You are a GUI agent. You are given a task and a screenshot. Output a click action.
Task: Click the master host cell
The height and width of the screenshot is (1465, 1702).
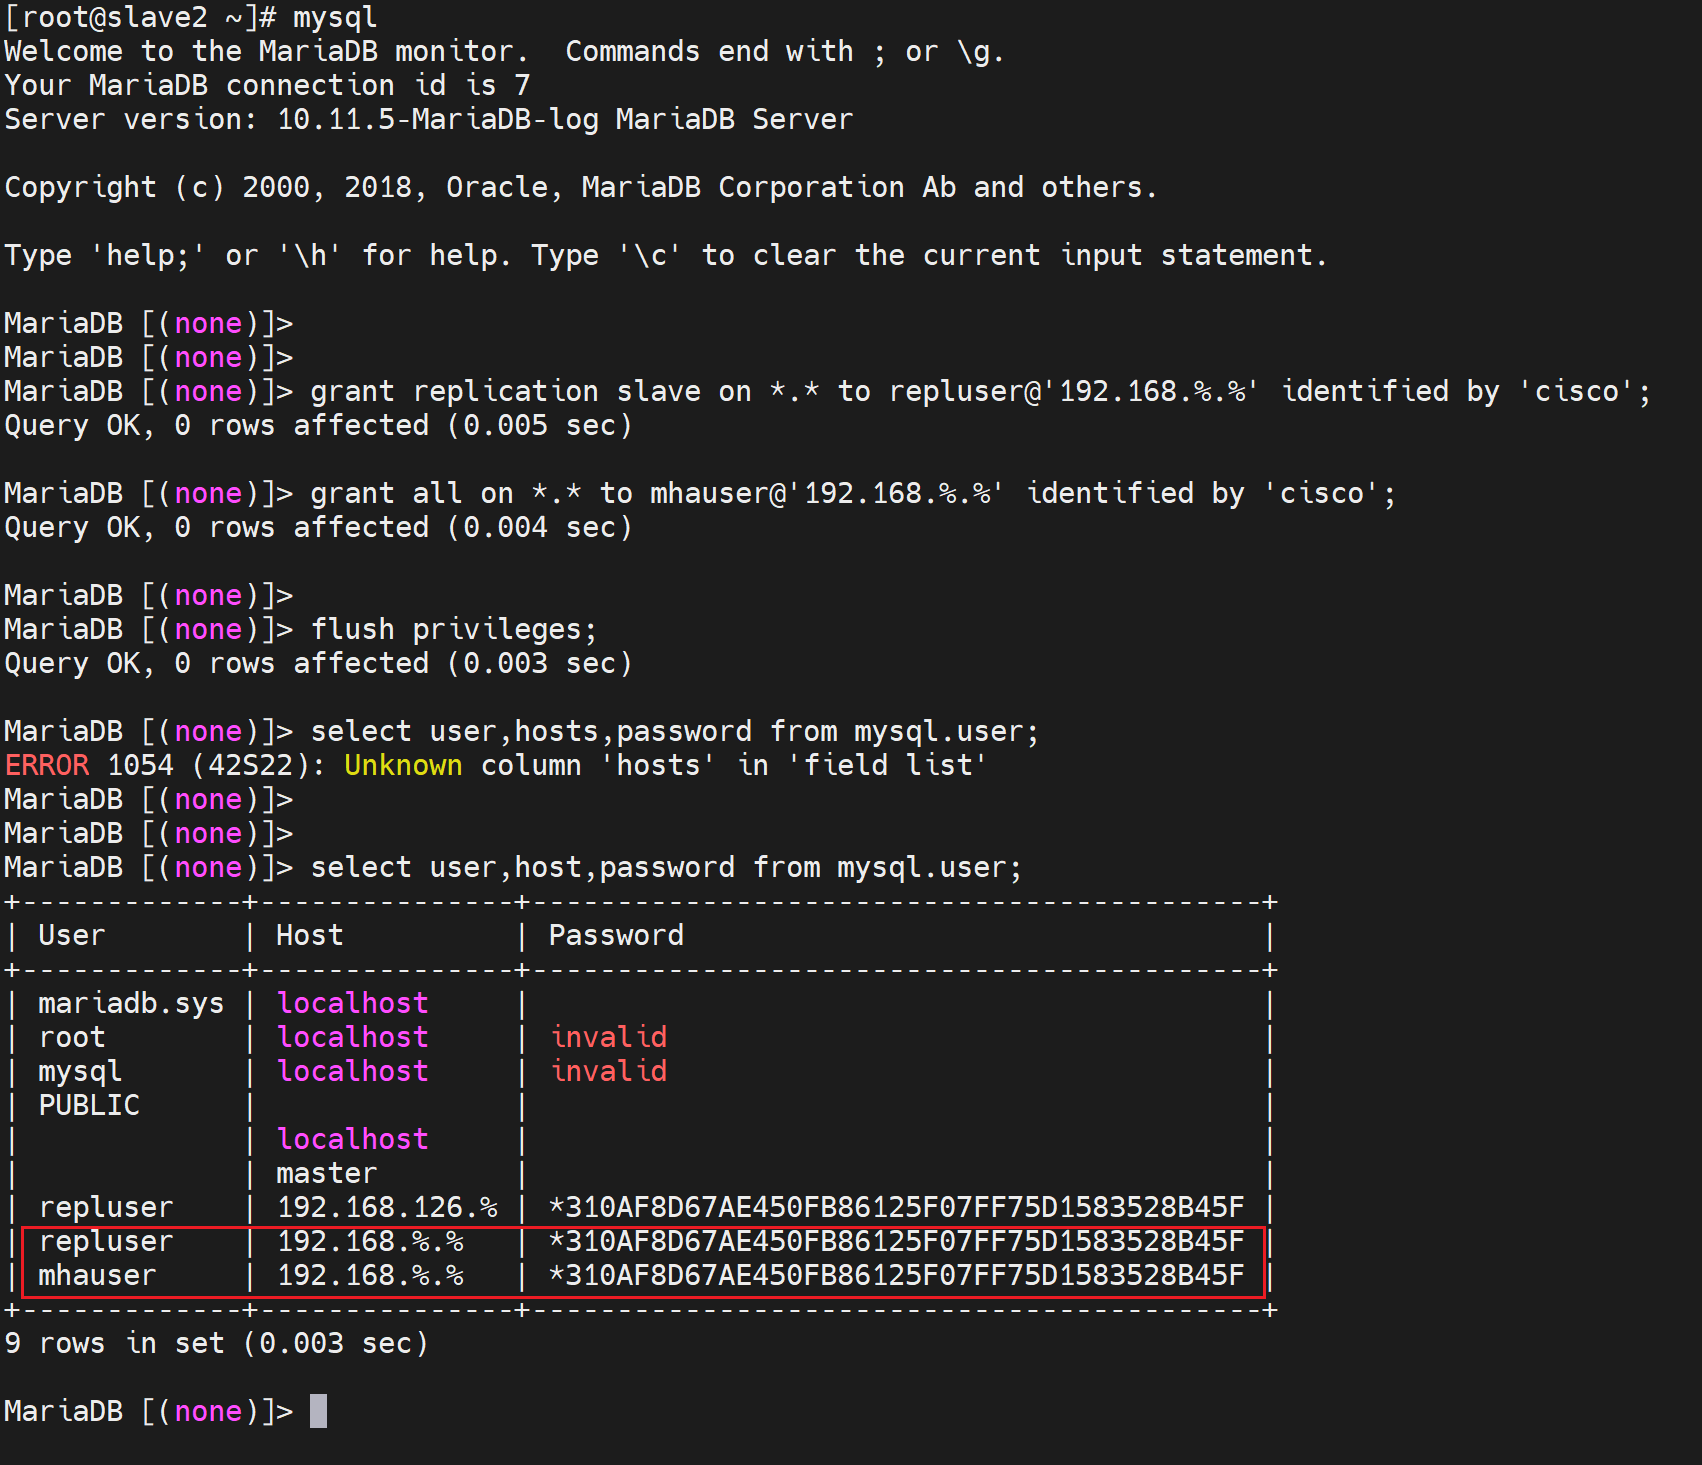point(326,1173)
